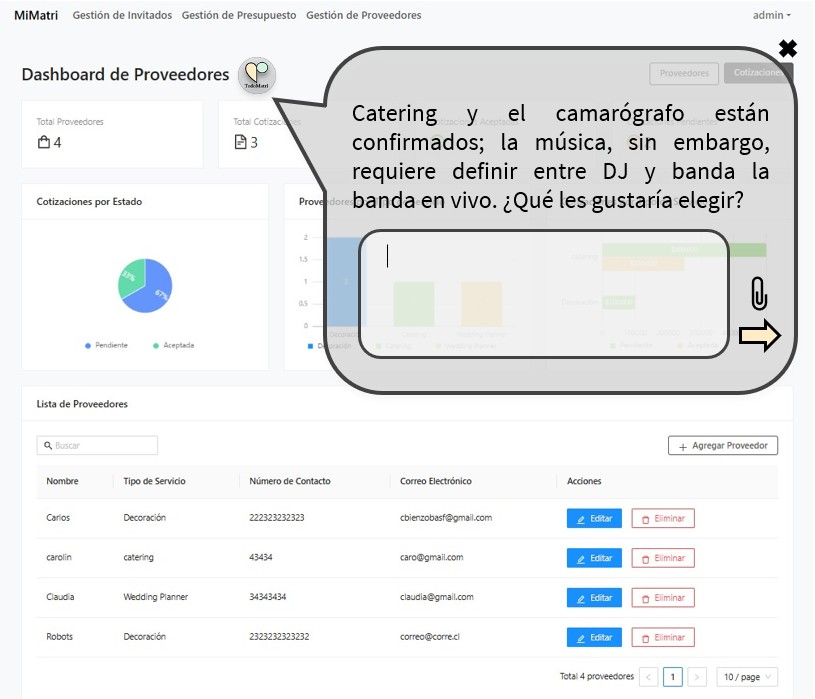The height and width of the screenshot is (699, 815).
Task: Type in the chat message input box
Action: click(543, 291)
